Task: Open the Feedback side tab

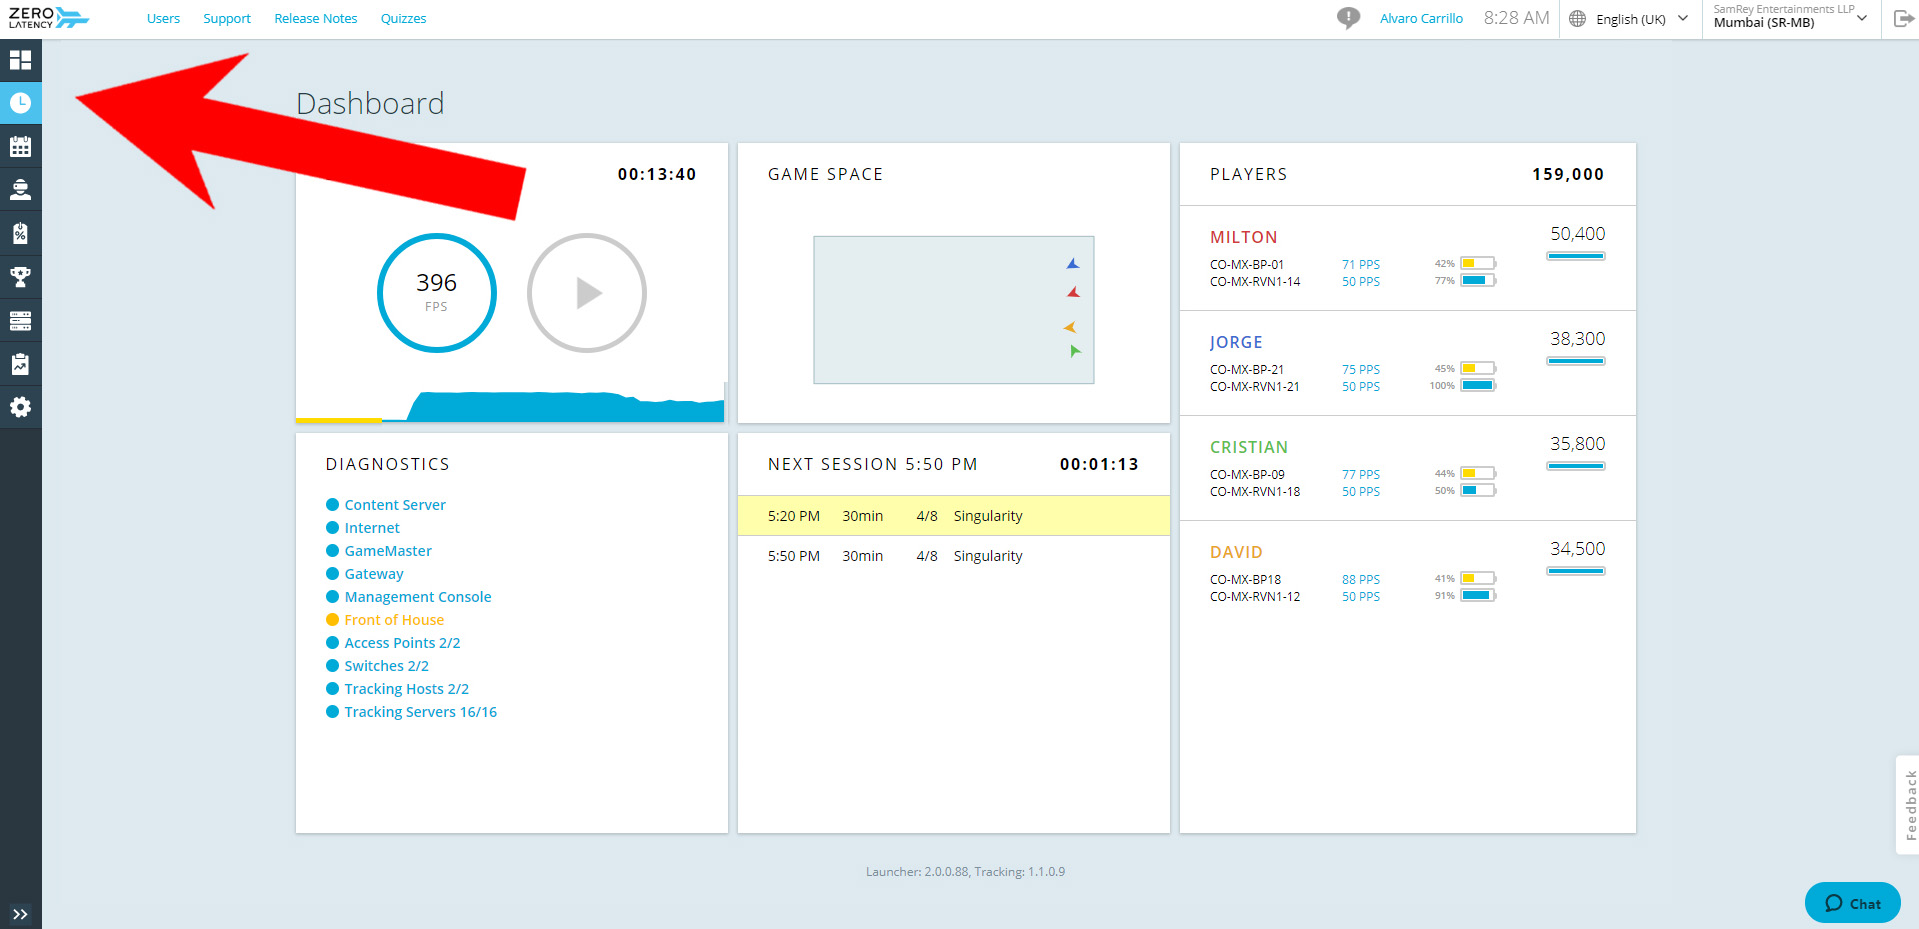Action: [x=1908, y=805]
